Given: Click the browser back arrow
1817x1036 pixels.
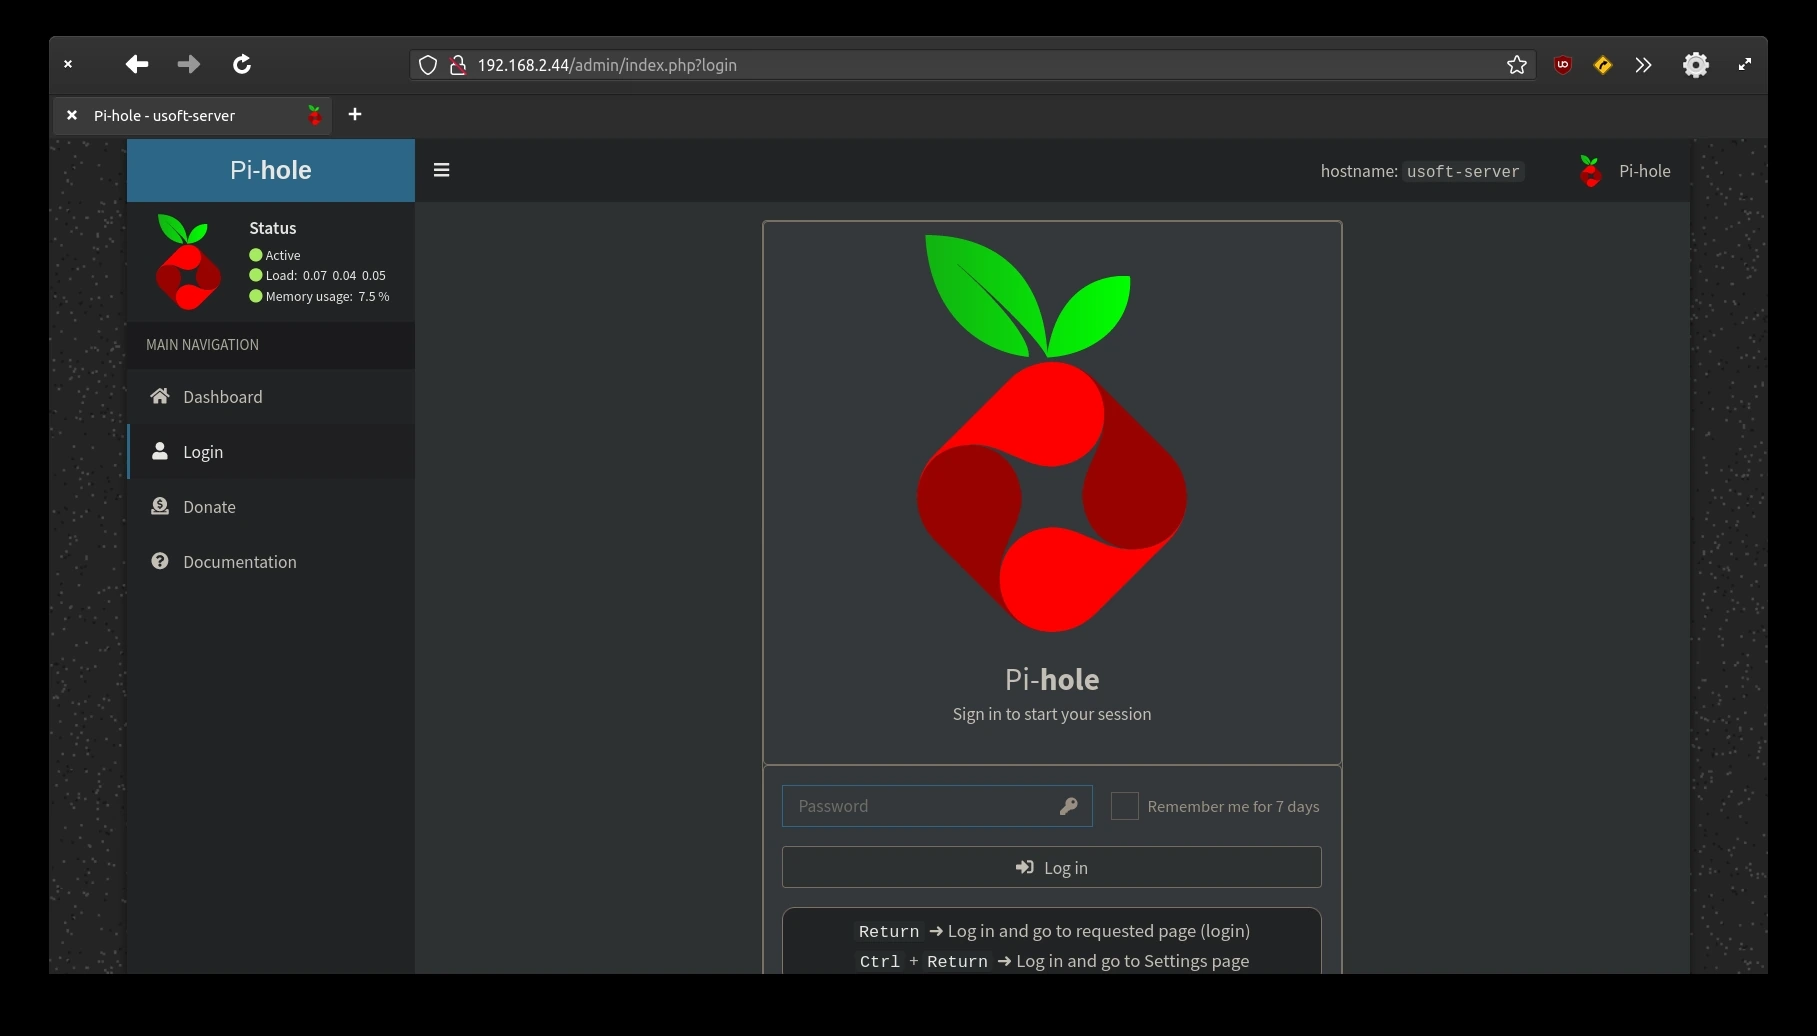Looking at the screenshot, I should point(137,65).
